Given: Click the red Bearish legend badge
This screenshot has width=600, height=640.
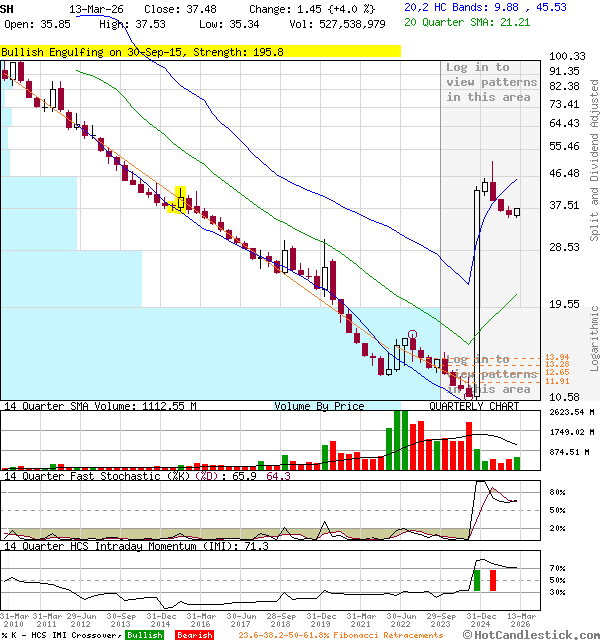Looking at the screenshot, I should pyautogui.click(x=193, y=635).
